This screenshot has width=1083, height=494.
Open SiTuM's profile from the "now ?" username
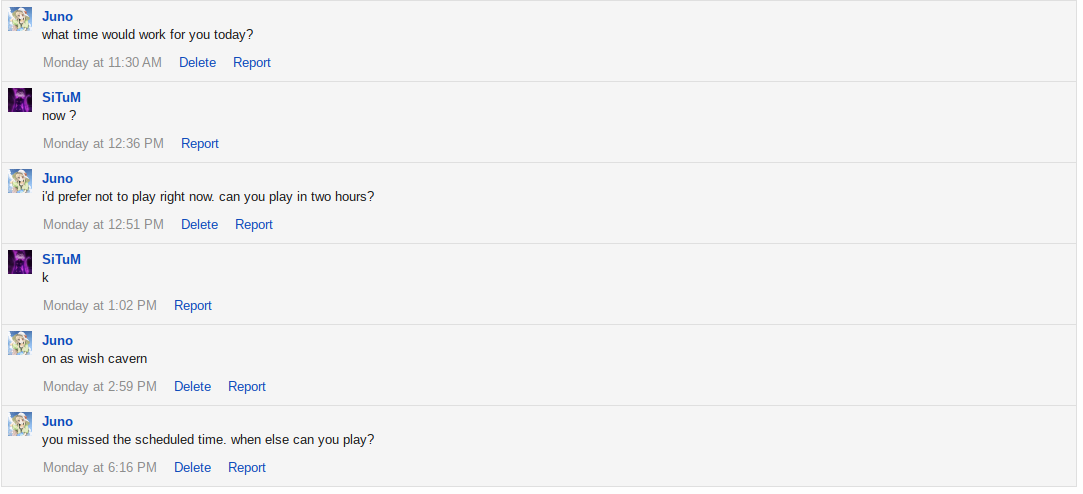[61, 97]
